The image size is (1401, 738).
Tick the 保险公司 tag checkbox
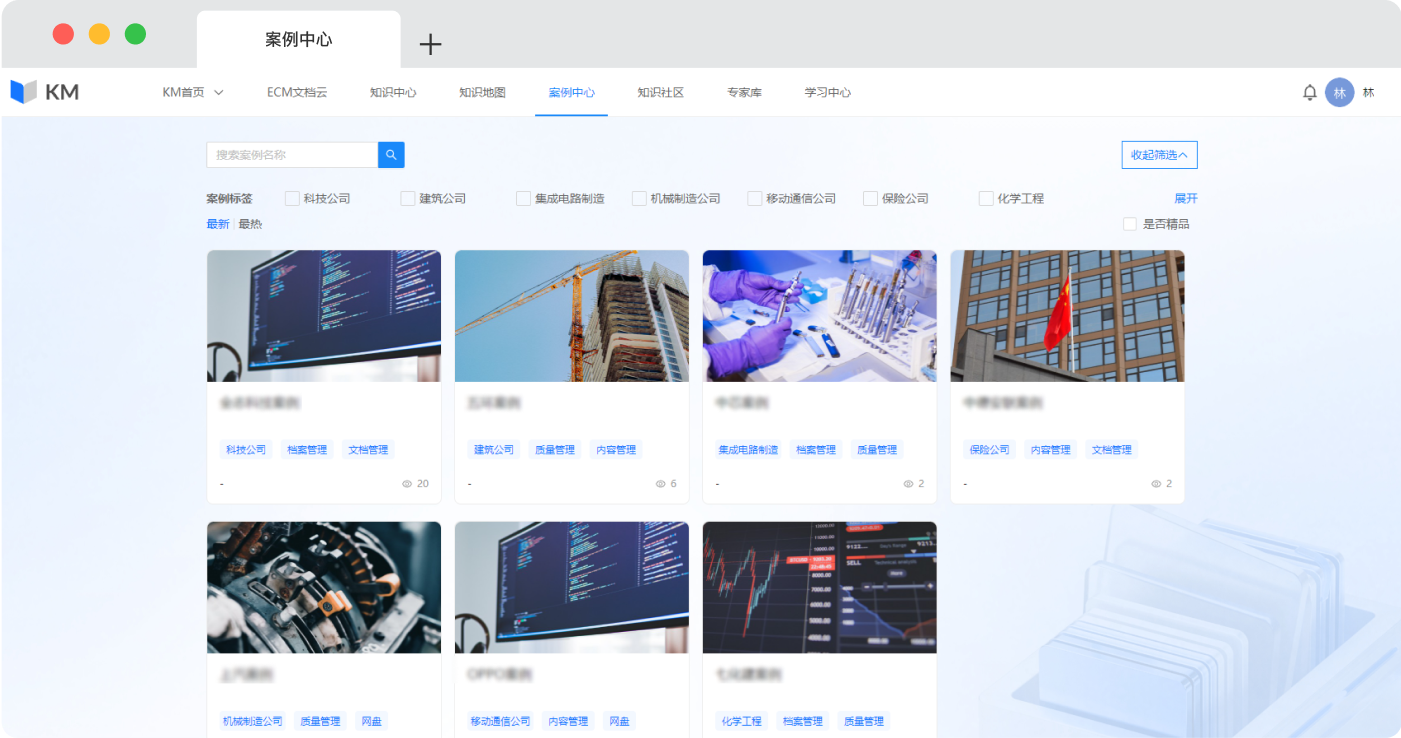tap(870, 198)
